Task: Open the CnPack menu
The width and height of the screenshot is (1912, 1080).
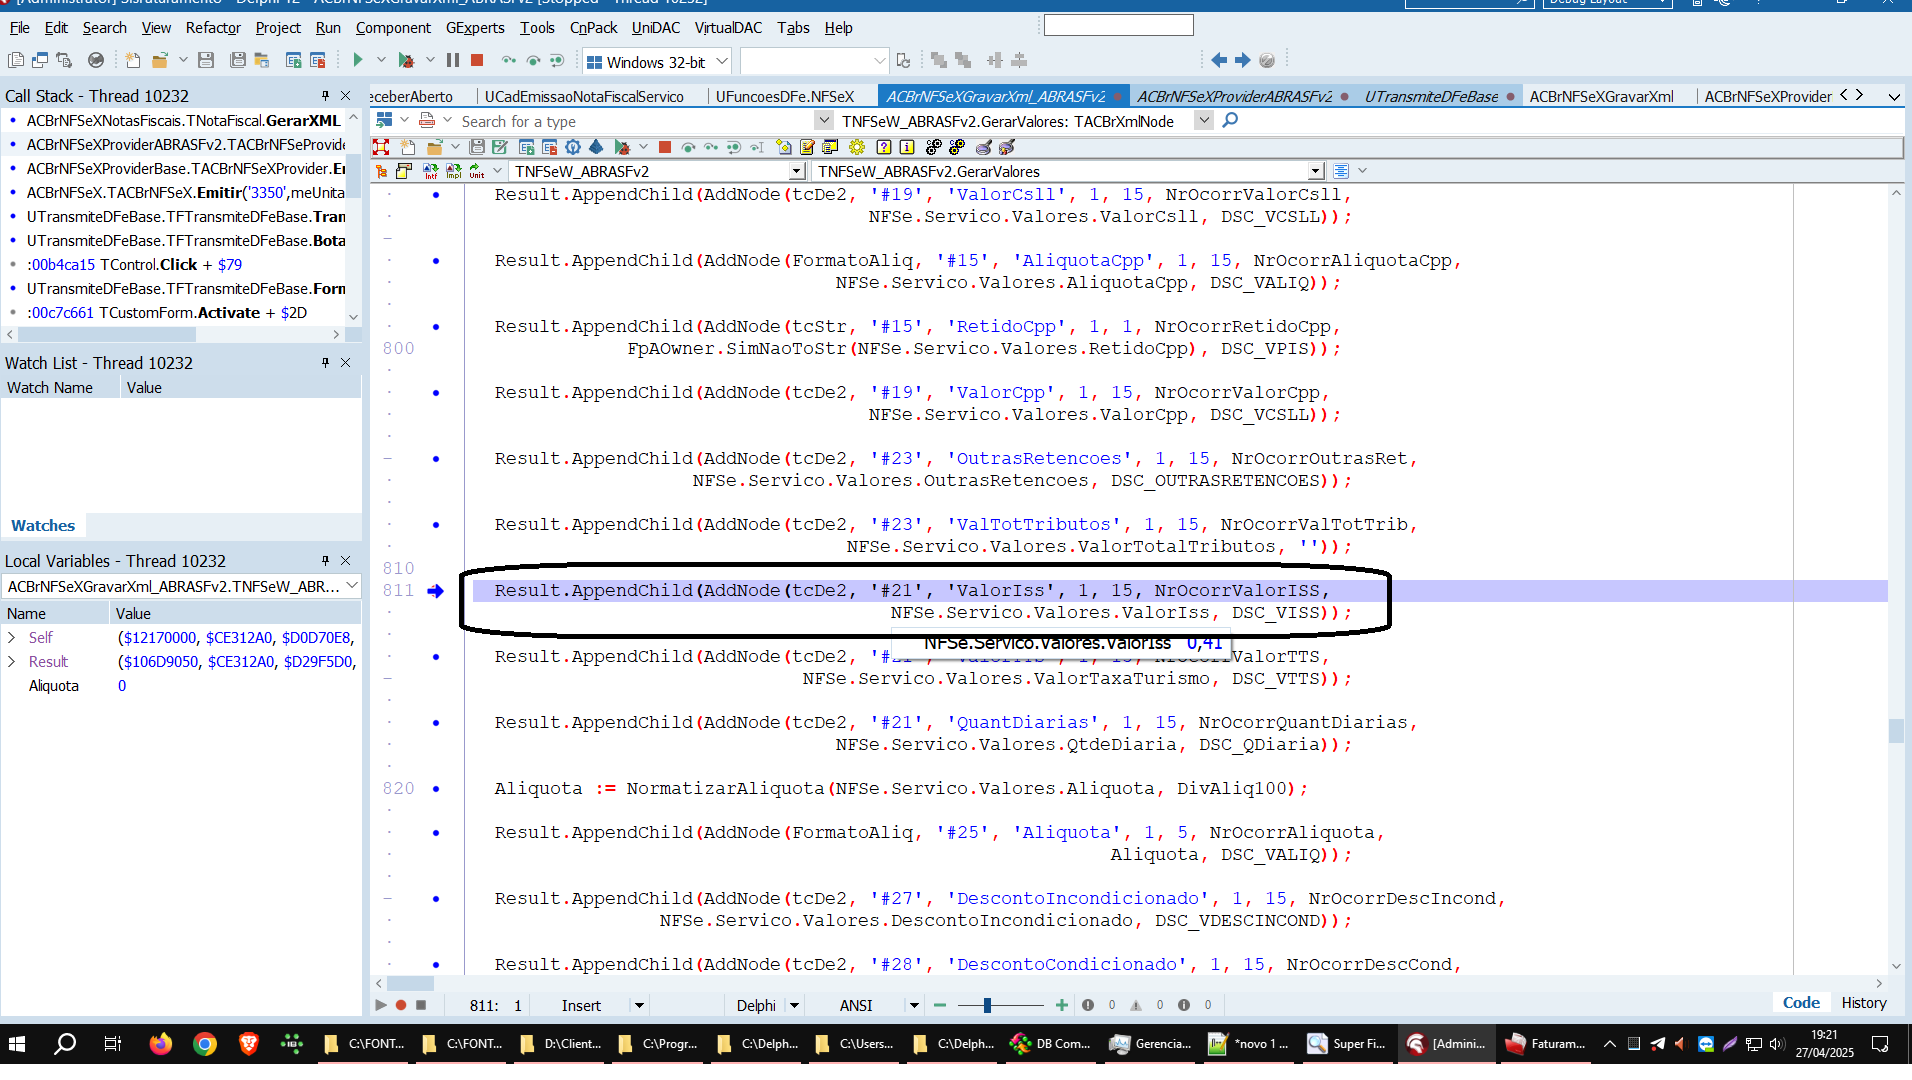Action: pos(593,27)
